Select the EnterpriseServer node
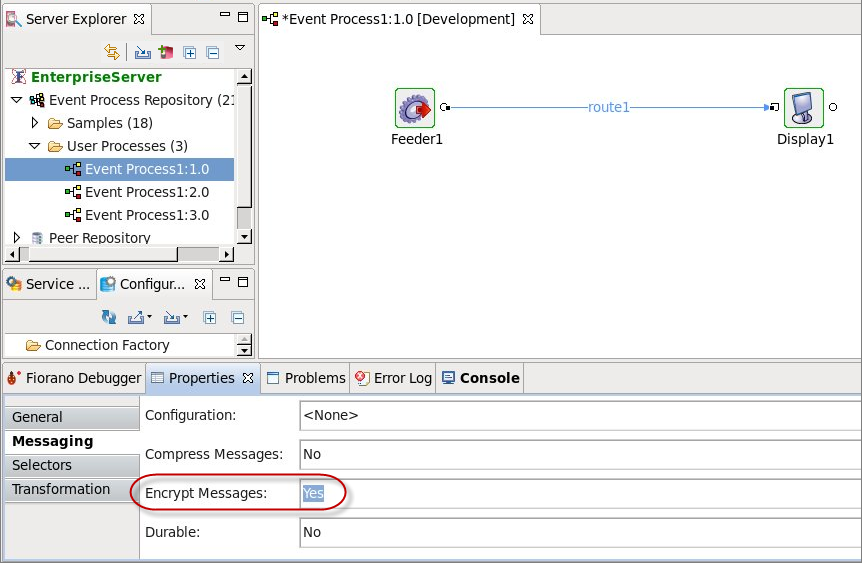The width and height of the screenshot is (862, 563). coord(96,77)
